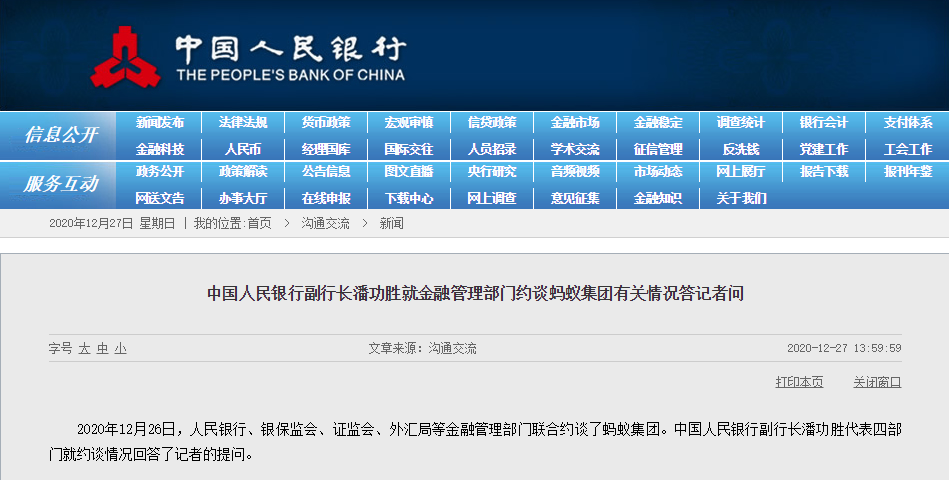Screen dimensions: 949x480
Task: Open 银行会计 navigation item
Action: [x=824, y=122]
